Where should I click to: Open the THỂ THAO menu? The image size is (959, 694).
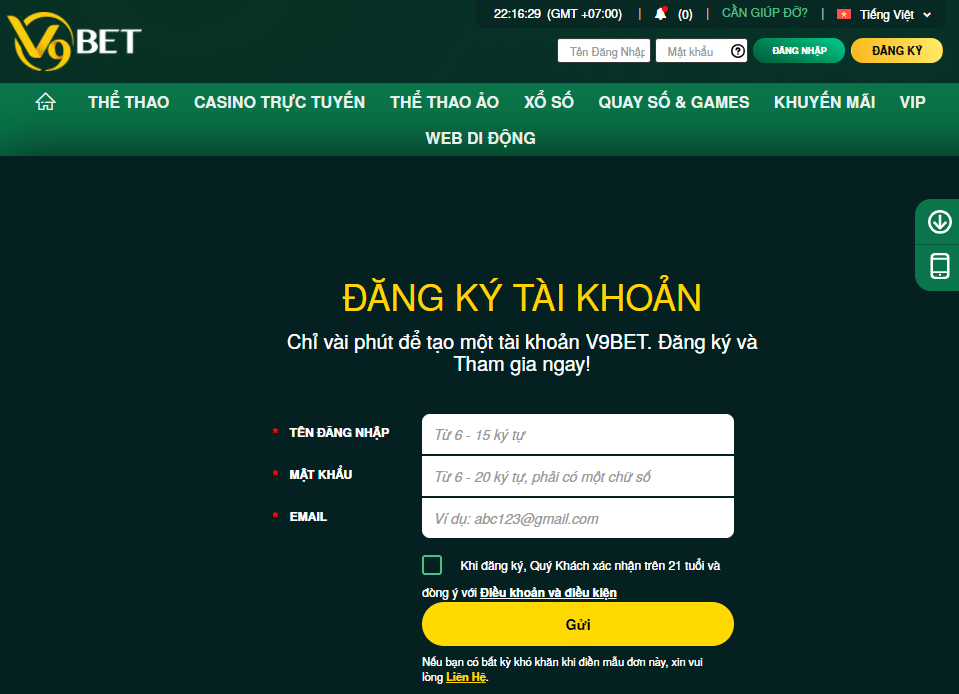[x=128, y=102]
